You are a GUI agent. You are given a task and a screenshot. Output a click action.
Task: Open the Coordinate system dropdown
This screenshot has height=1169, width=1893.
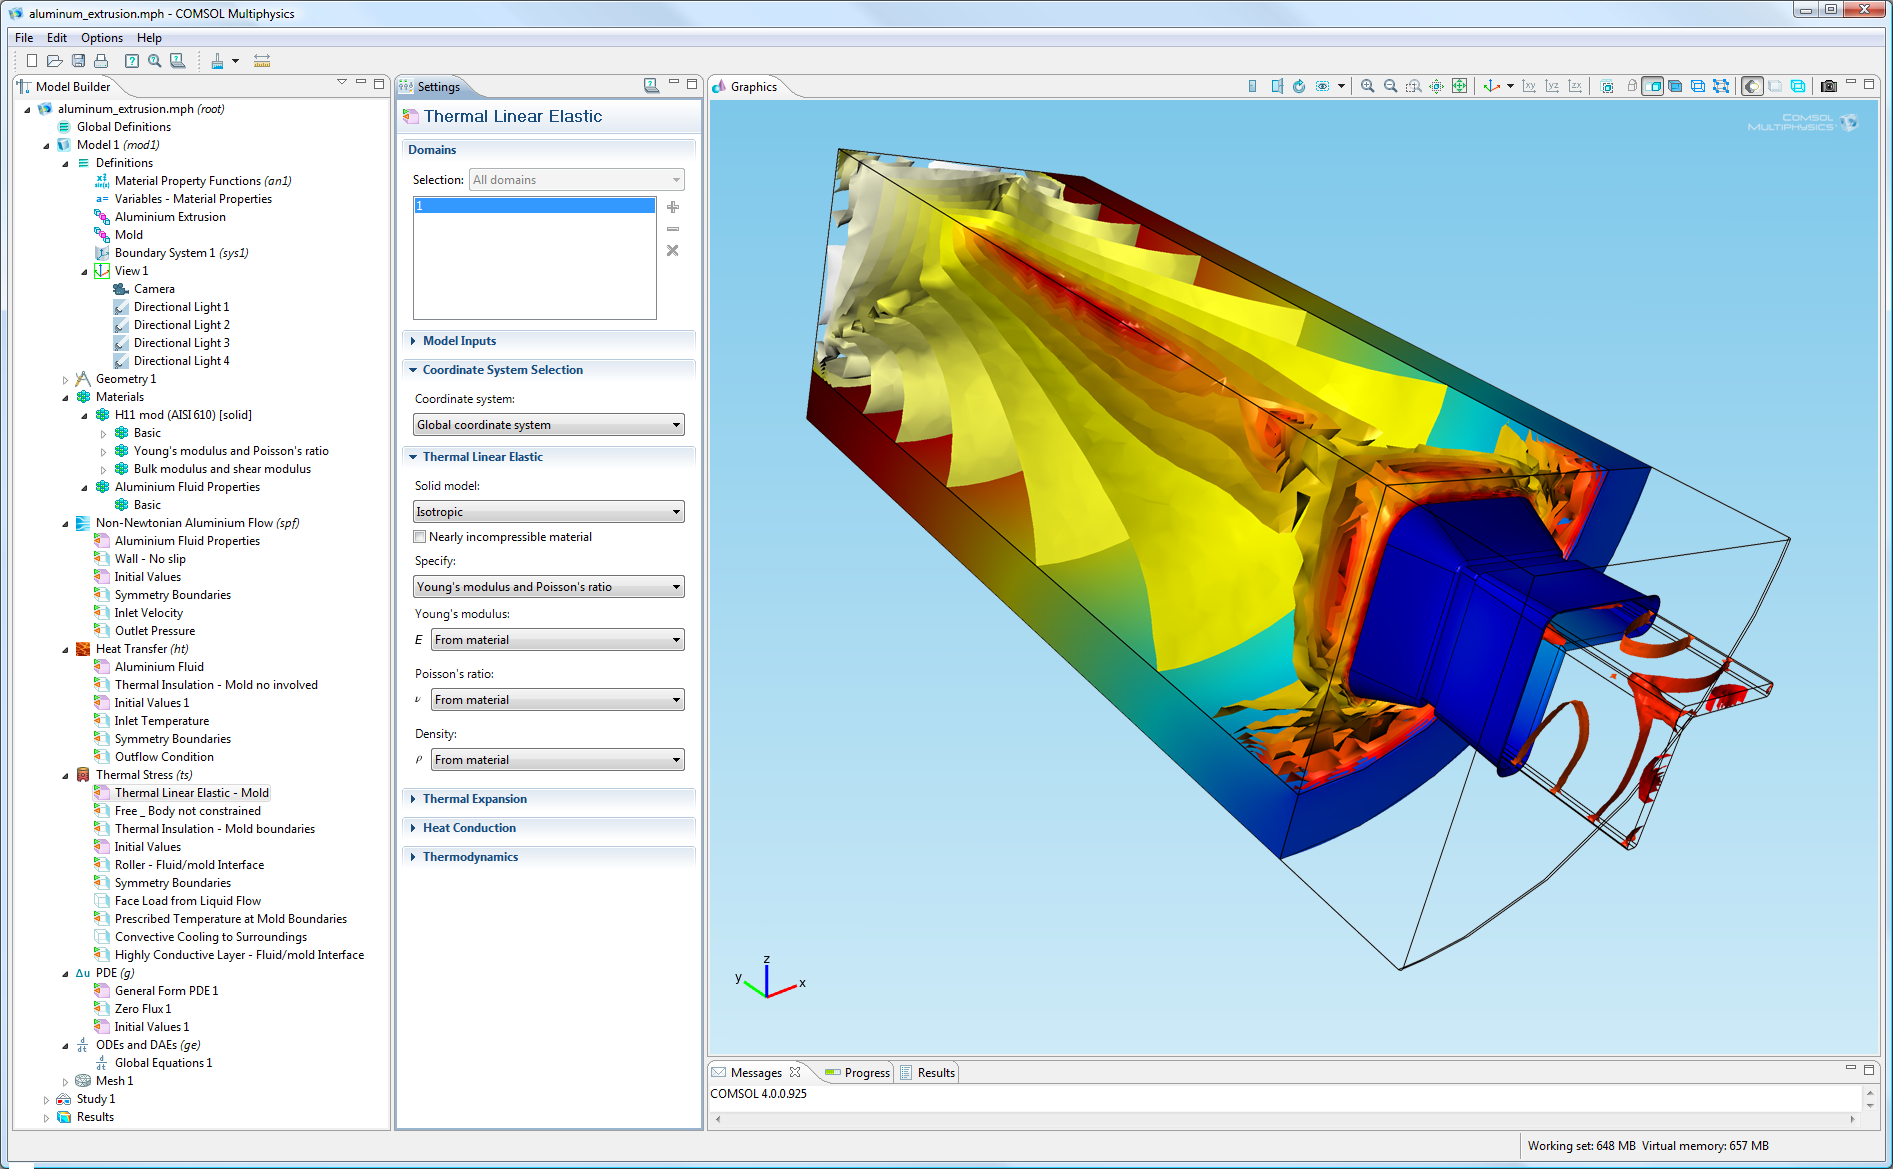point(548,424)
